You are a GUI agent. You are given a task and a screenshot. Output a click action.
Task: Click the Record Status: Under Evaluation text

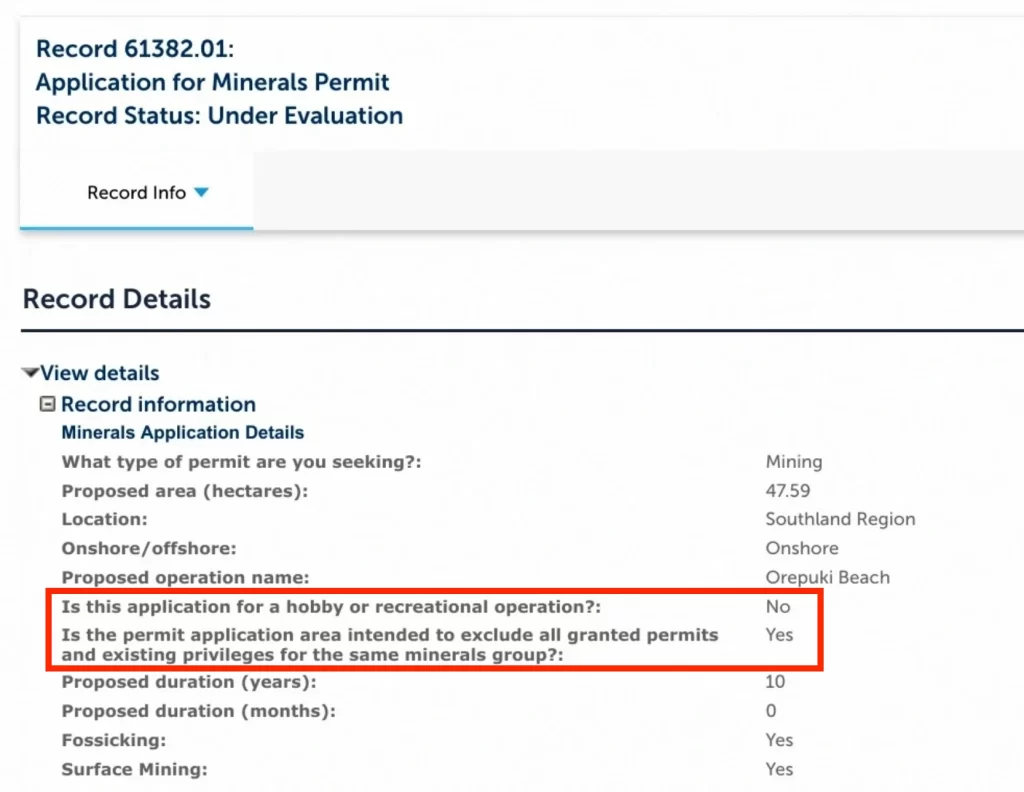click(x=219, y=116)
